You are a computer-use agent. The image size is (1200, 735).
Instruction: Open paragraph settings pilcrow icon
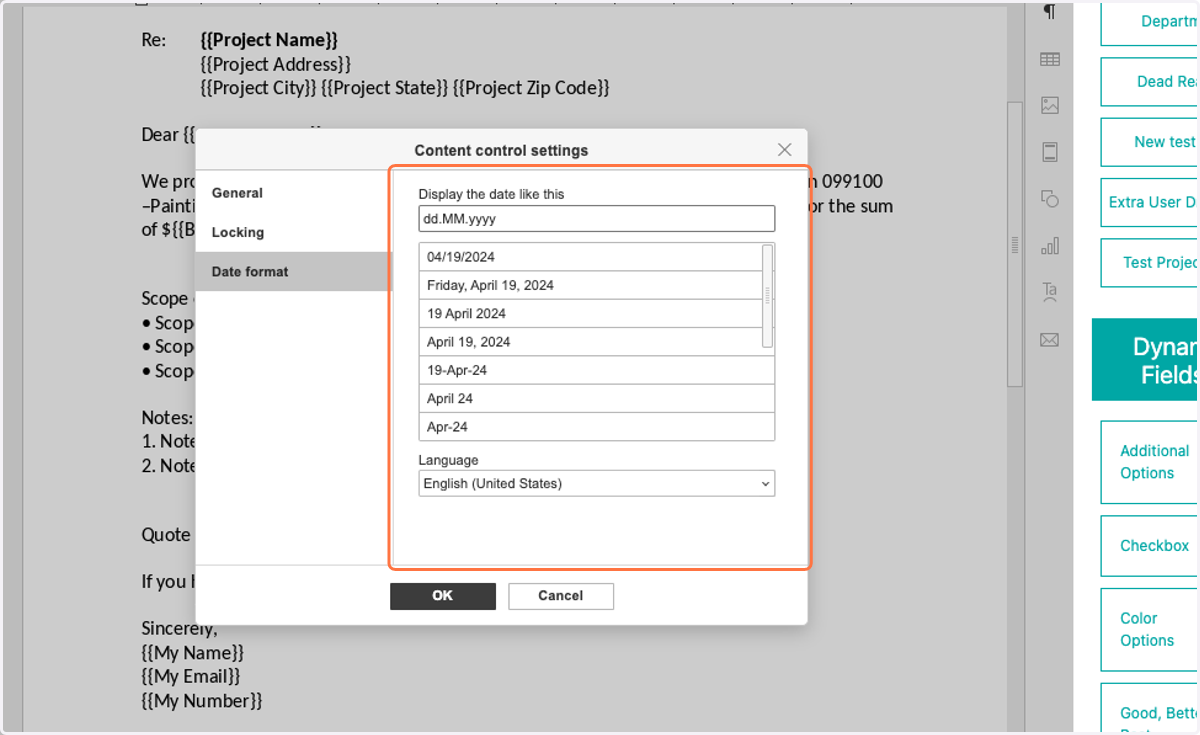pyautogui.click(x=1049, y=12)
